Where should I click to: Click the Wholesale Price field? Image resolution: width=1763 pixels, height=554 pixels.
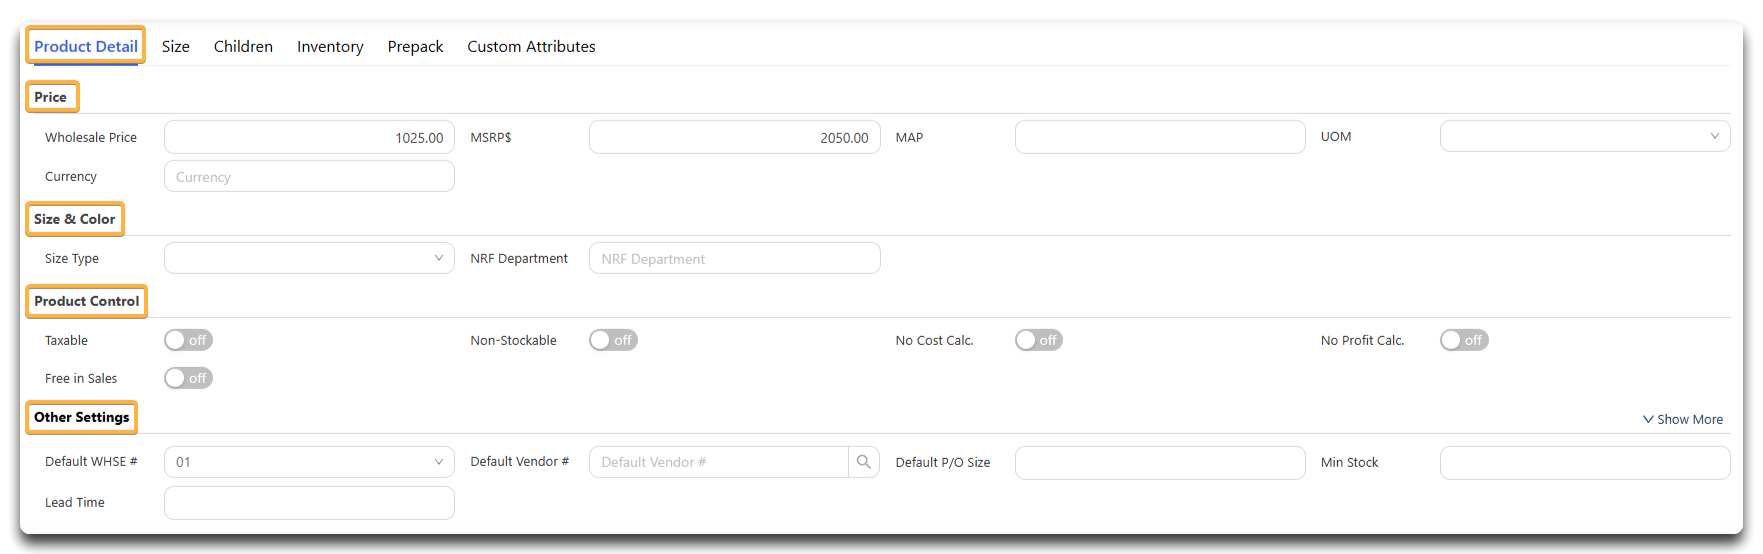(x=309, y=137)
